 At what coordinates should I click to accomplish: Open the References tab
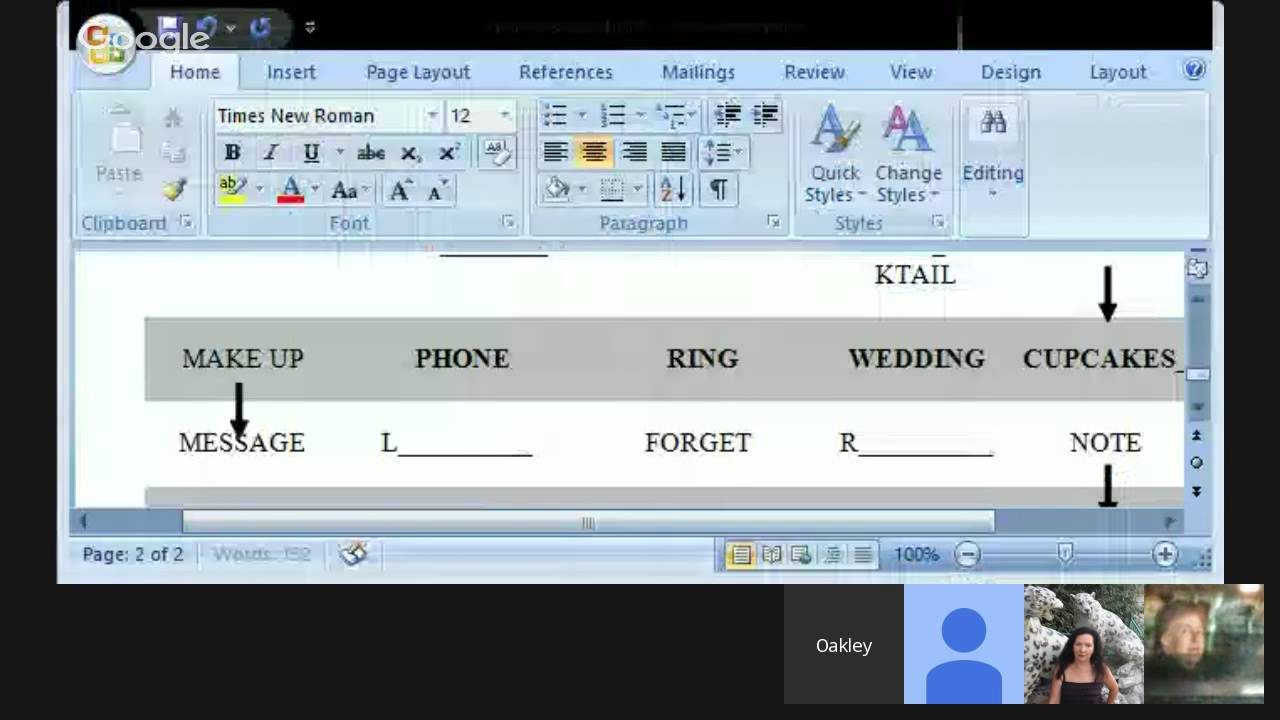[x=566, y=72]
